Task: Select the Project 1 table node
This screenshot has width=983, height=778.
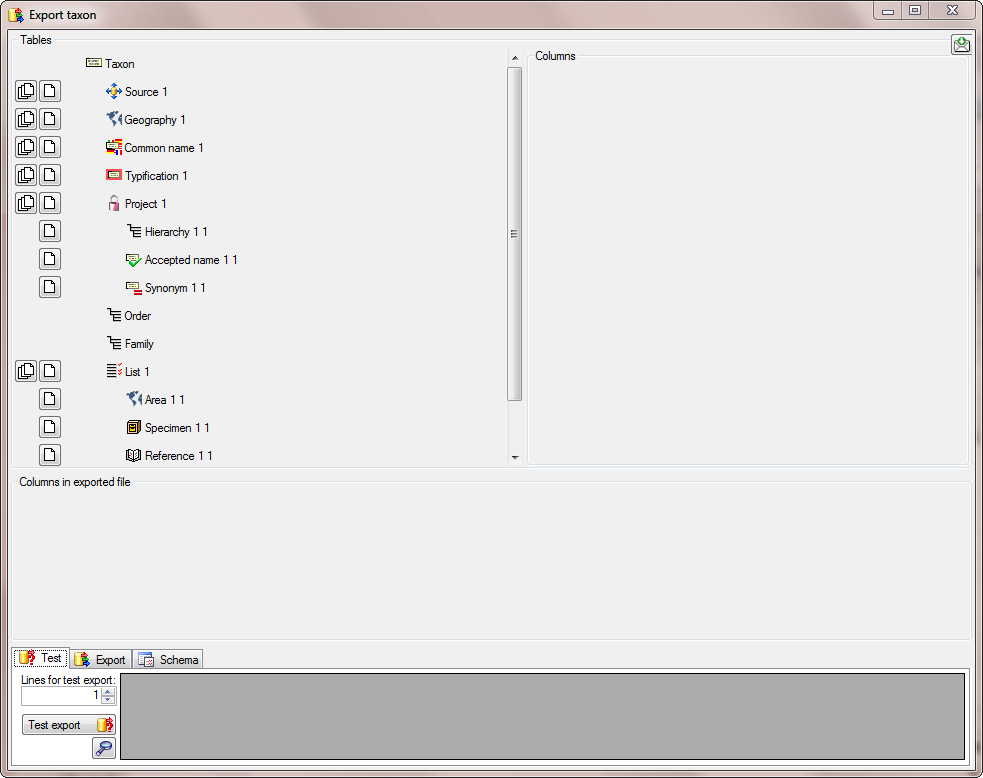Action: coord(145,204)
